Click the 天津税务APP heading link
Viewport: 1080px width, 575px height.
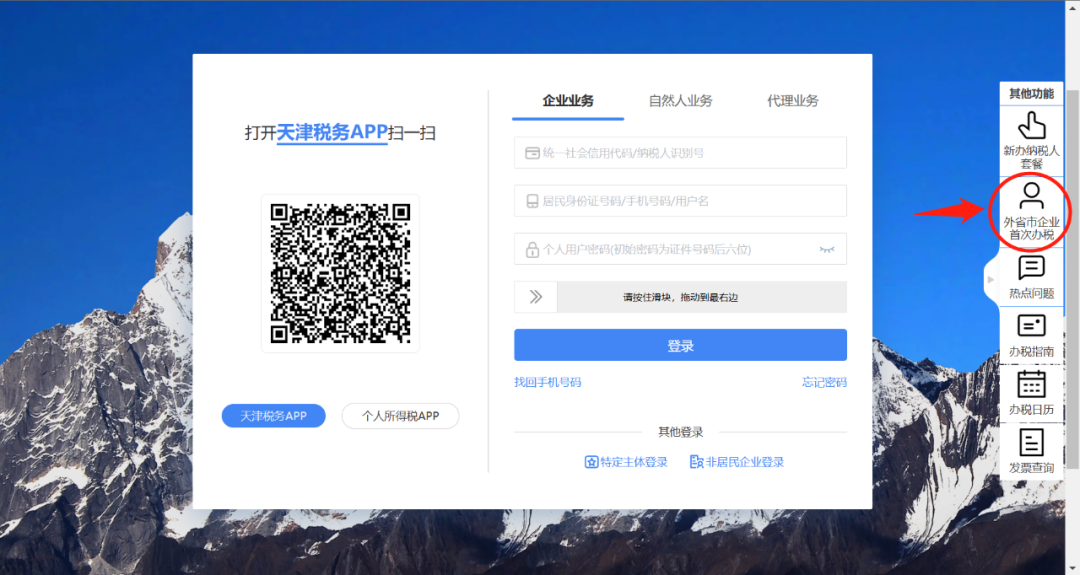coord(332,132)
